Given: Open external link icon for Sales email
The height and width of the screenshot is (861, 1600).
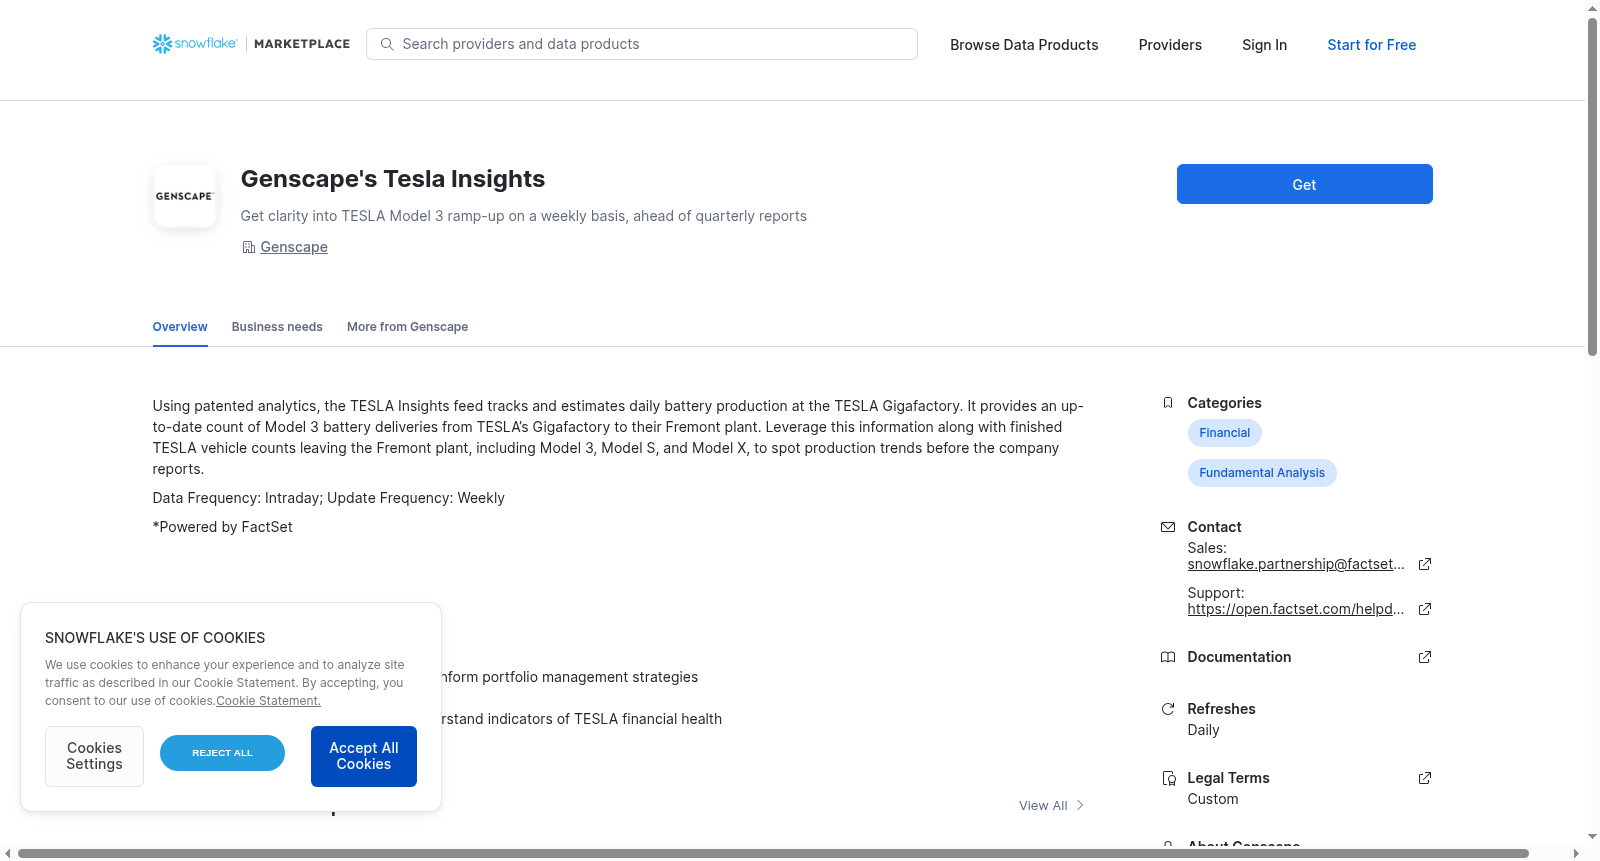Looking at the screenshot, I should [x=1425, y=564].
